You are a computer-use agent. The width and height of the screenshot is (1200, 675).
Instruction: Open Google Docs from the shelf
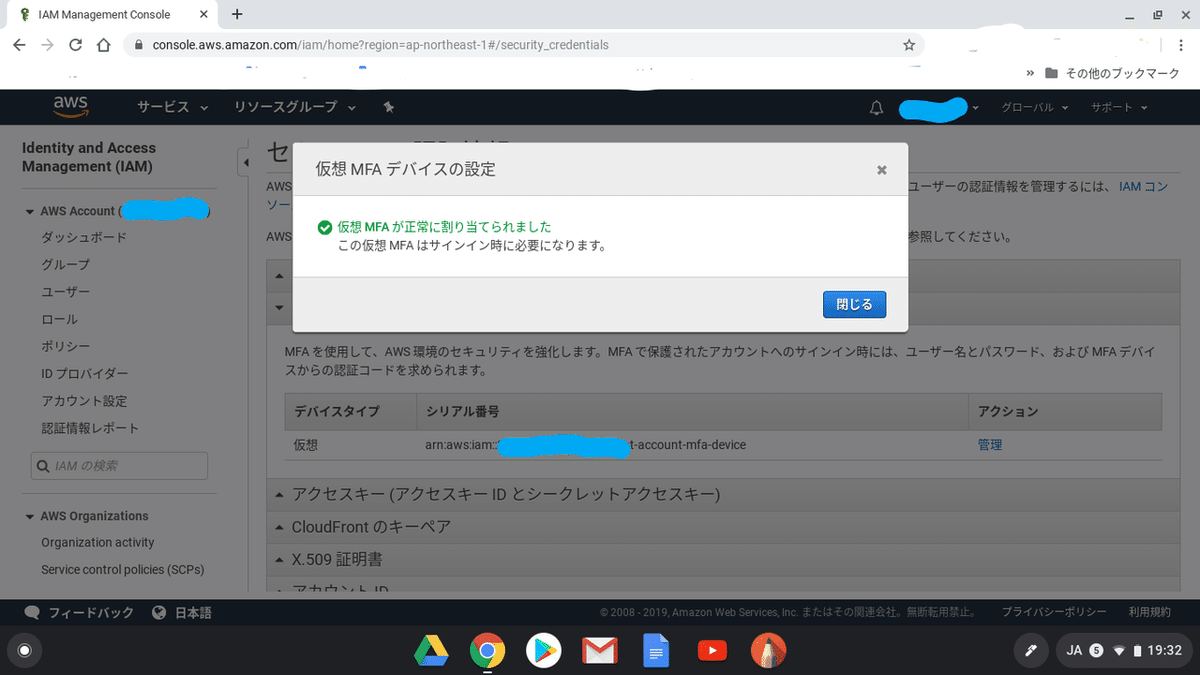pos(655,651)
